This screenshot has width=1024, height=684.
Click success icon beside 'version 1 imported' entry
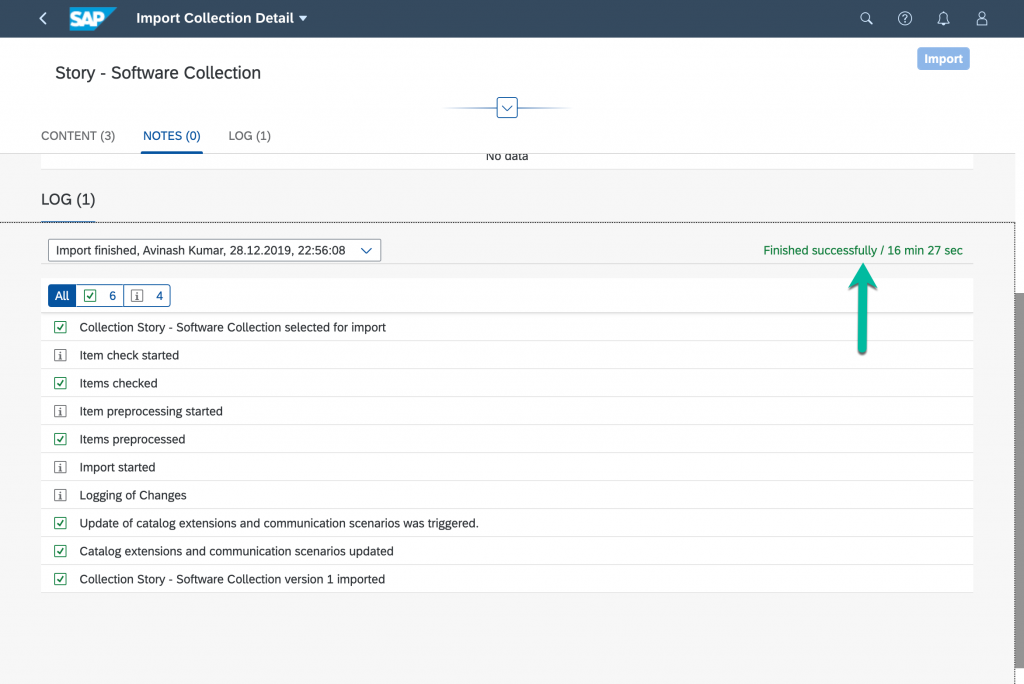point(60,579)
